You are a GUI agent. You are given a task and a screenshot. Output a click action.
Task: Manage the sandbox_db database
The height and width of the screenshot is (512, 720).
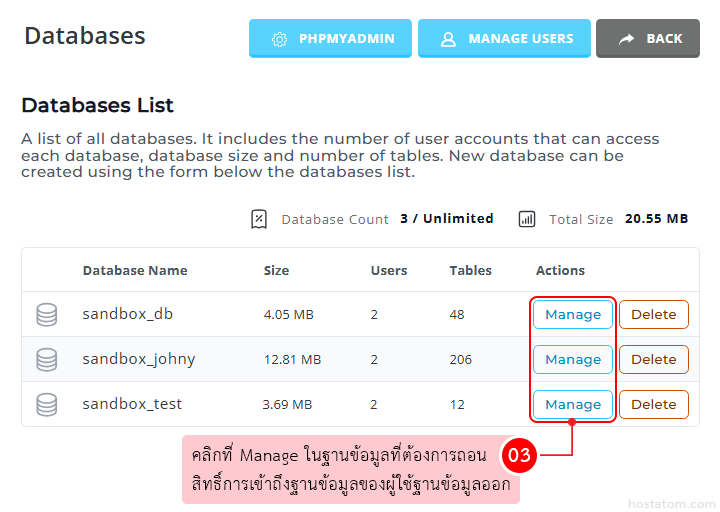tap(573, 314)
